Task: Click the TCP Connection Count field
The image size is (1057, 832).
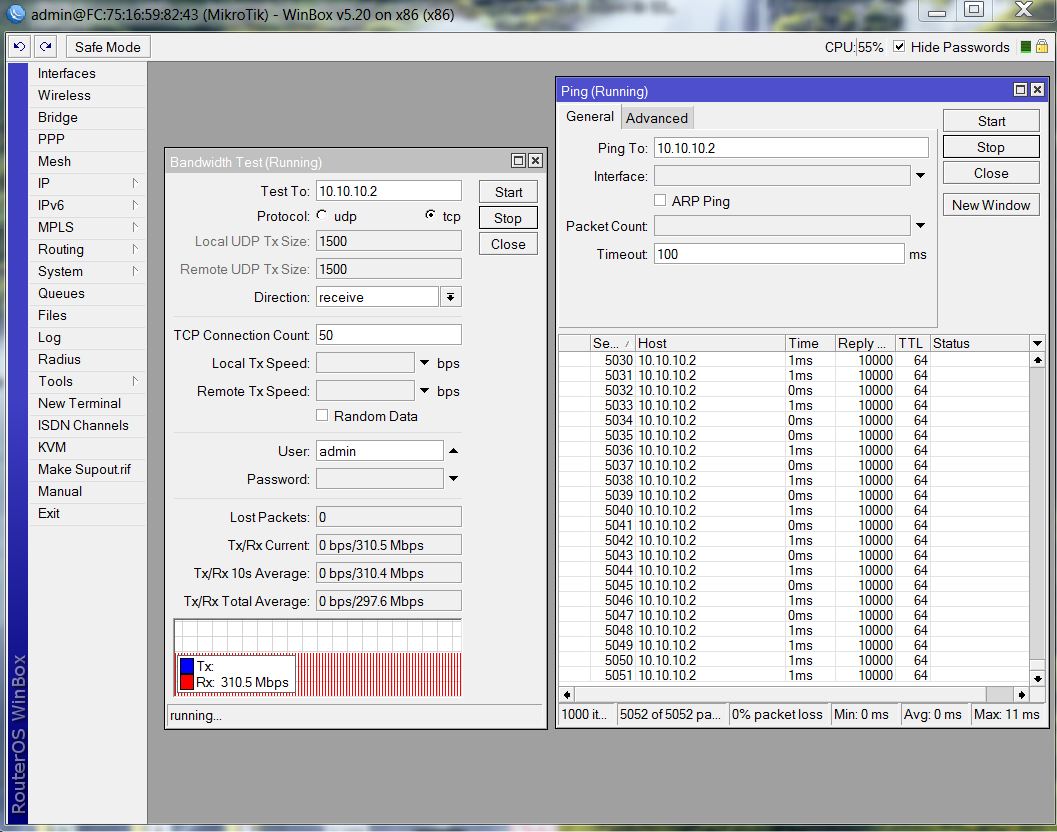Action: pos(389,335)
